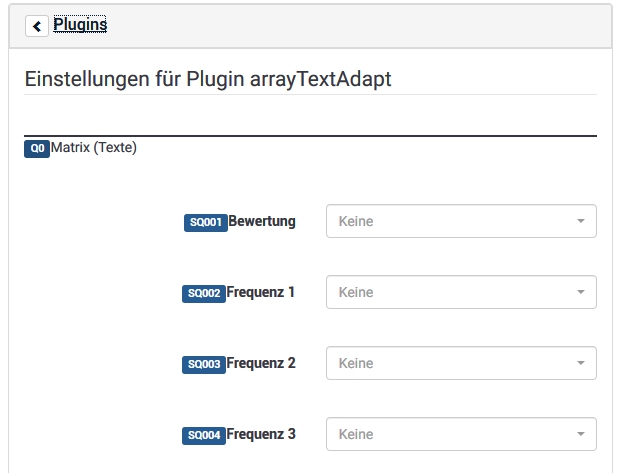Click the Frequenz 2 label
The width and height of the screenshot is (642, 473).
pos(261,363)
